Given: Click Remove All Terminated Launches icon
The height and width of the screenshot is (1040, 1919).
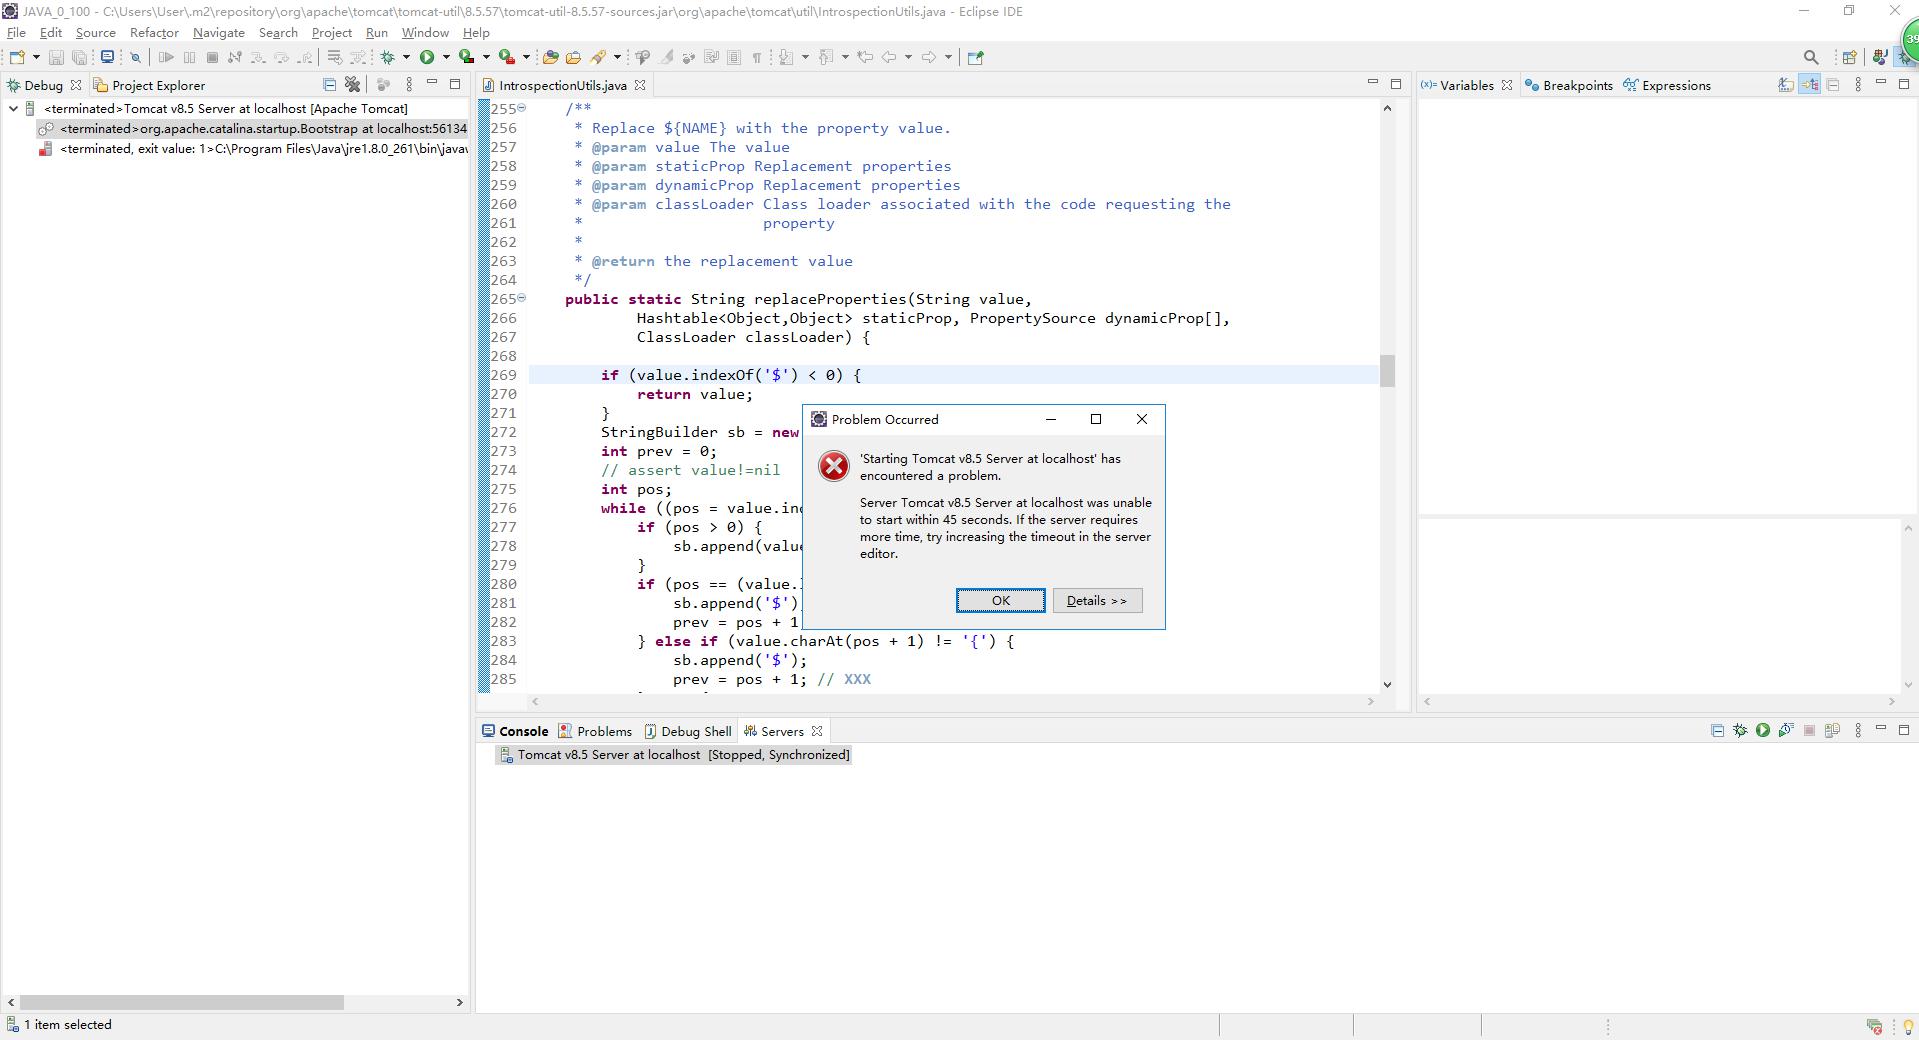Looking at the screenshot, I should [x=352, y=85].
